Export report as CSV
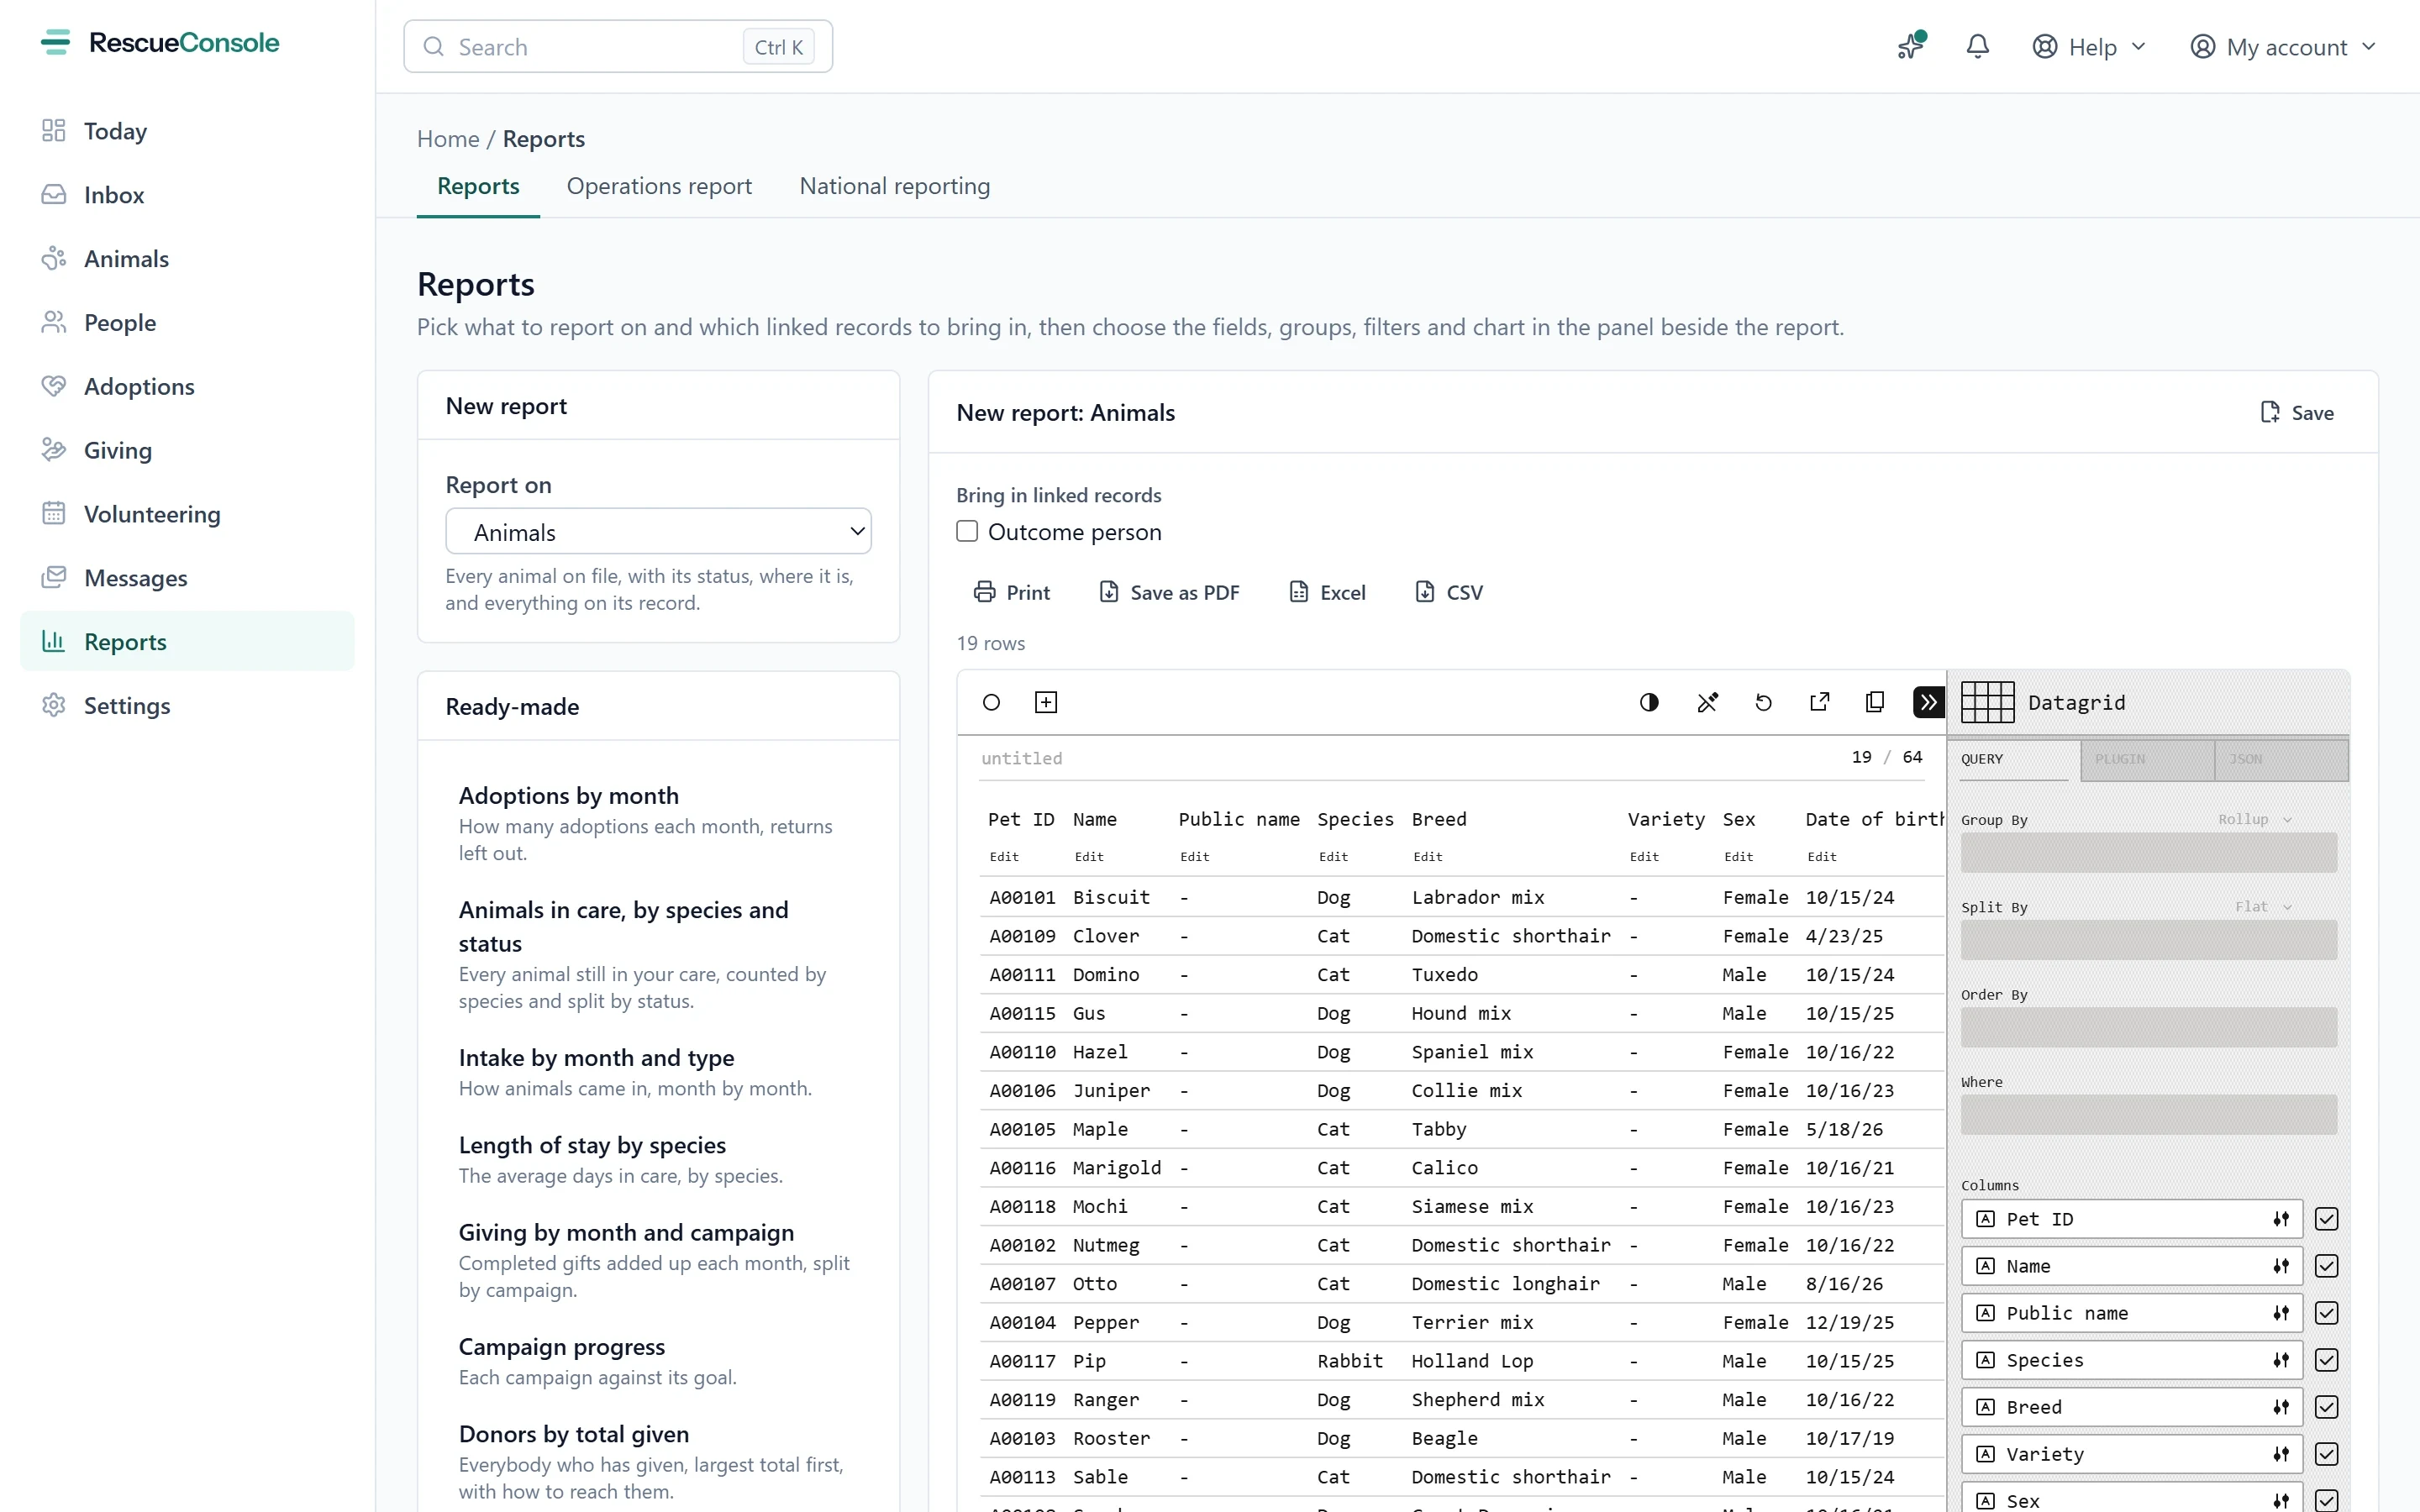This screenshot has width=2420, height=1512. (1449, 592)
